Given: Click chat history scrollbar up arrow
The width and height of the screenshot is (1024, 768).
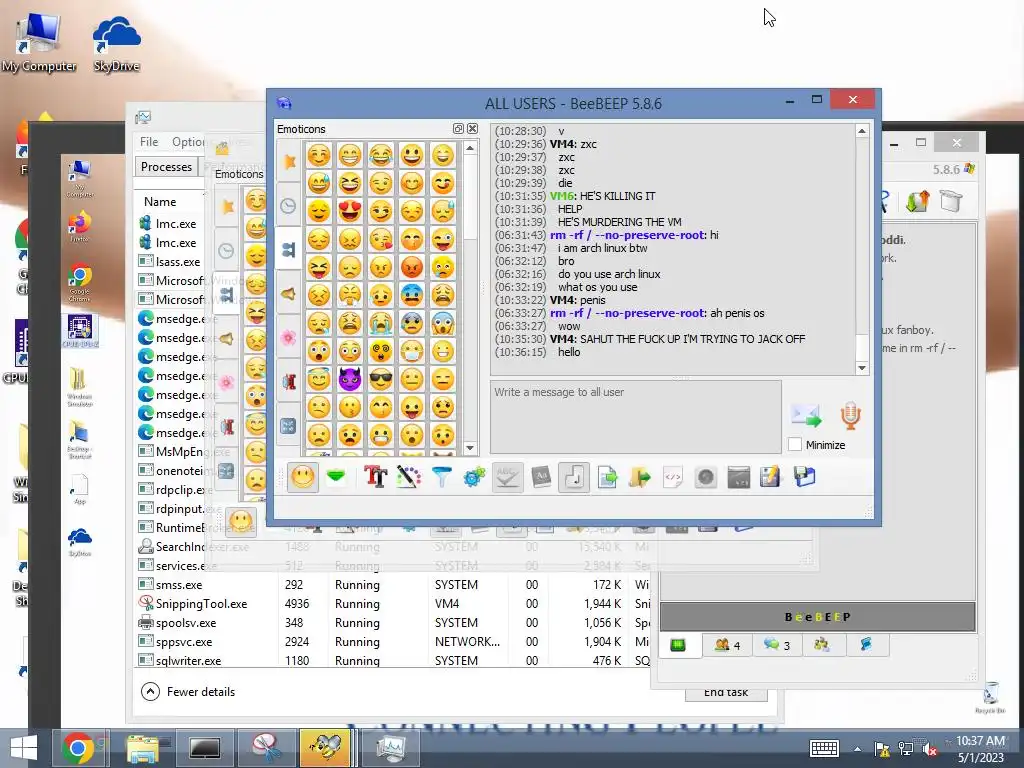Looking at the screenshot, I should [x=862, y=131].
